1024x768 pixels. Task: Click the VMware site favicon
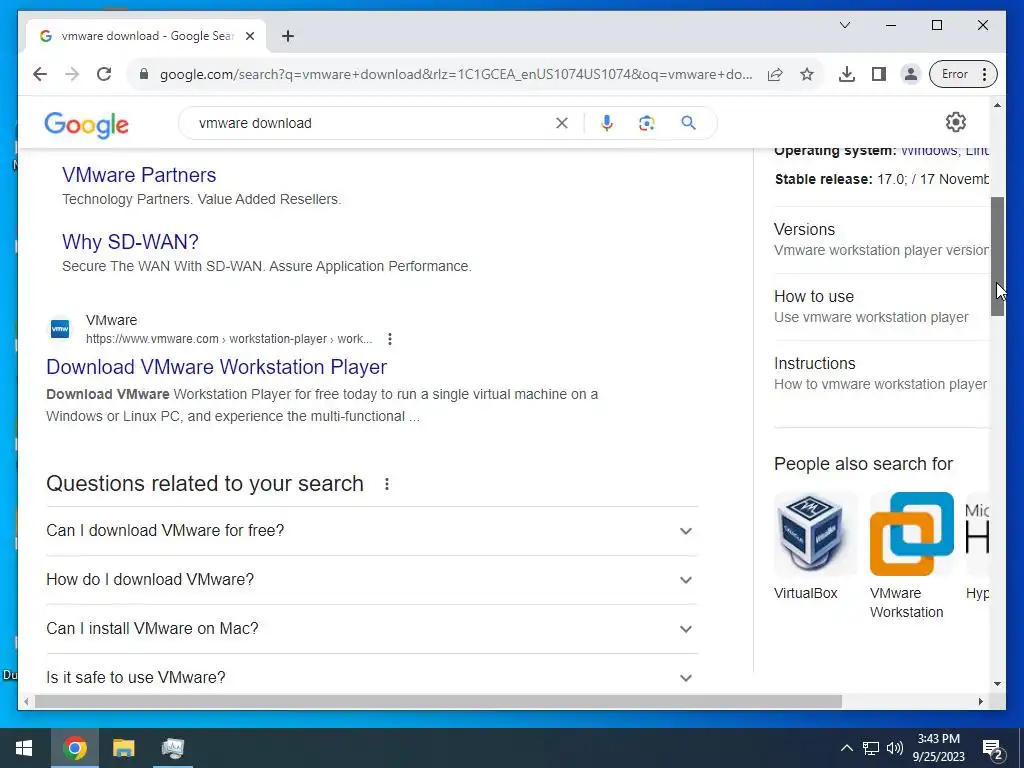60,329
